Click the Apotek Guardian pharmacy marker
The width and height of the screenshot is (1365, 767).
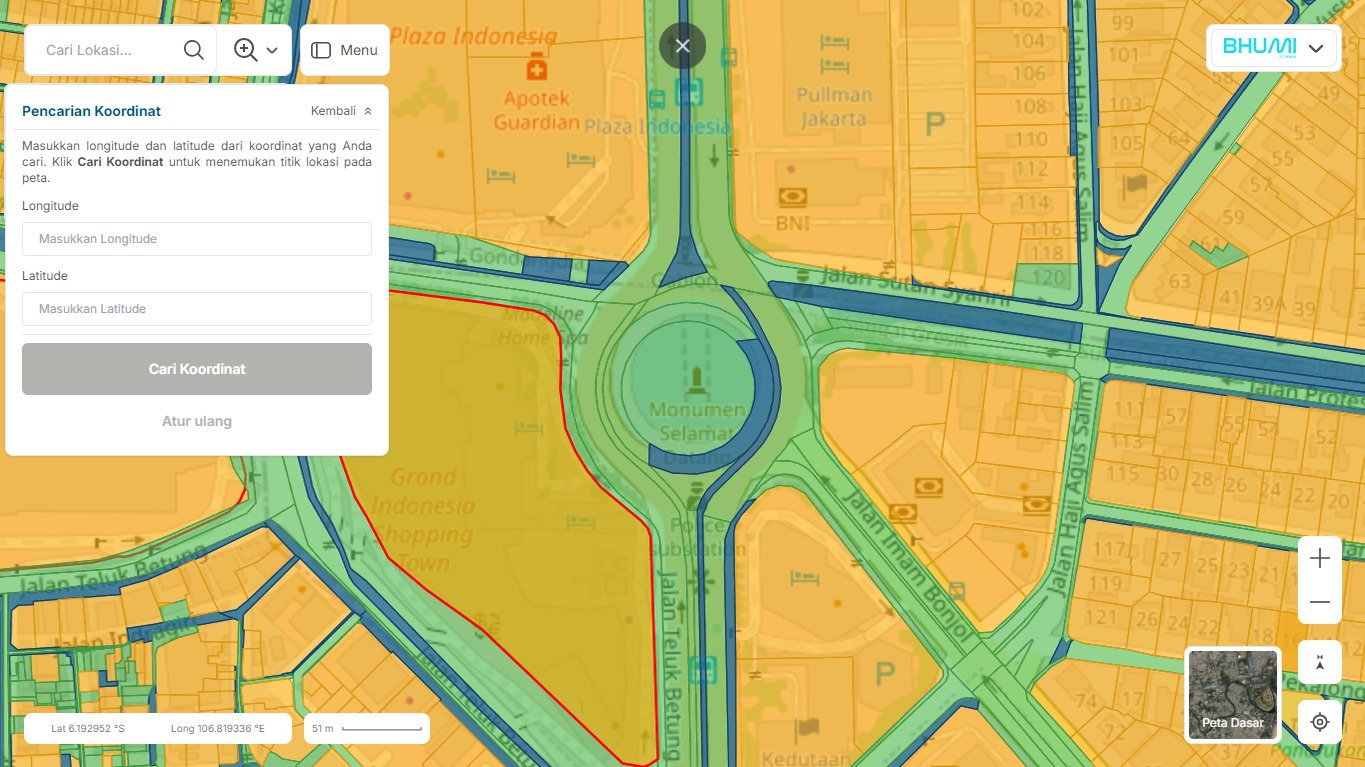tap(537, 69)
